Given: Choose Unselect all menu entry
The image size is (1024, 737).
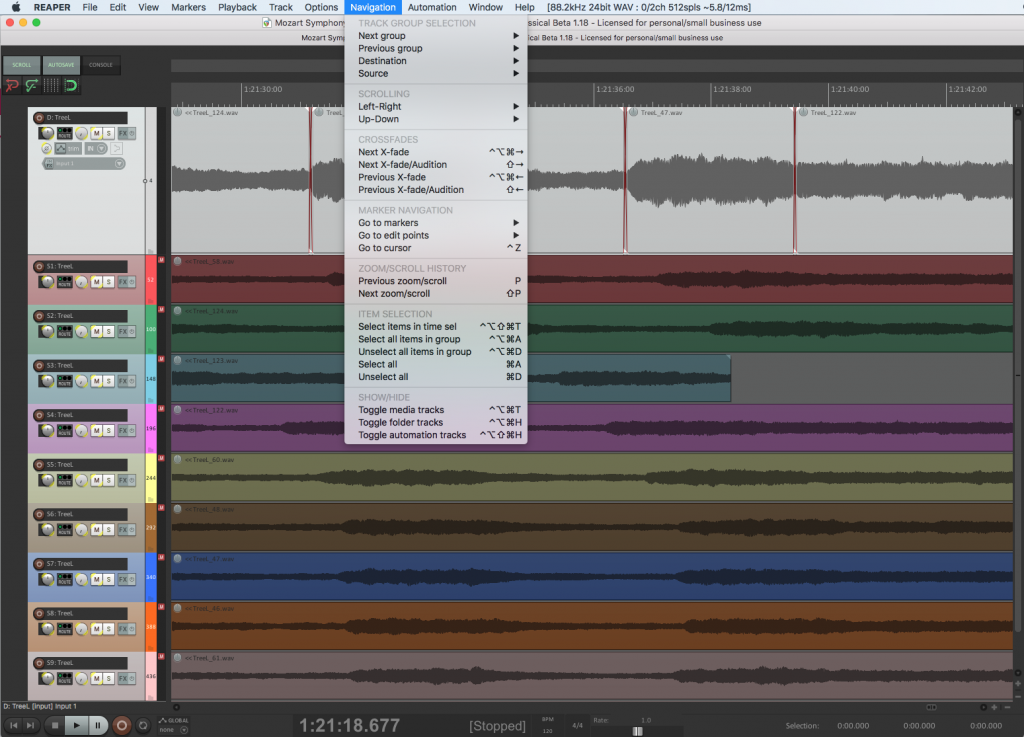Looking at the screenshot, I should [x=436, y=377].
